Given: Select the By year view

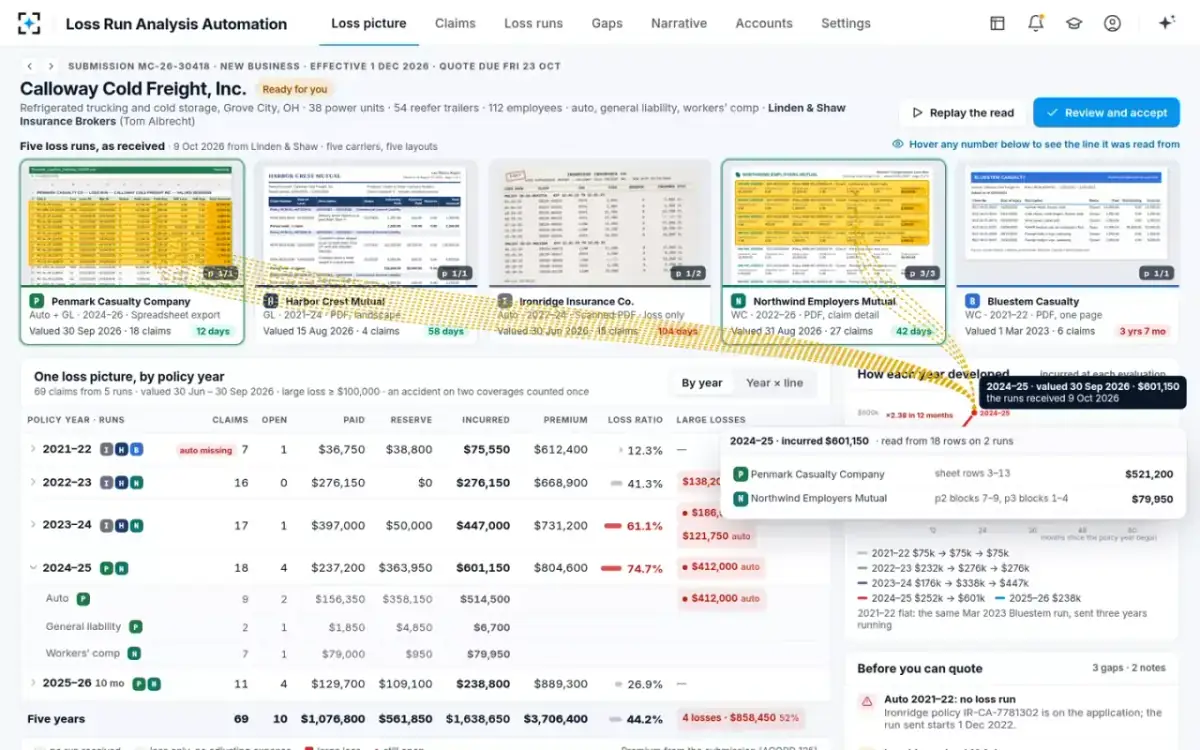Looking at the screenshot, I should click(x=702, y=383).
